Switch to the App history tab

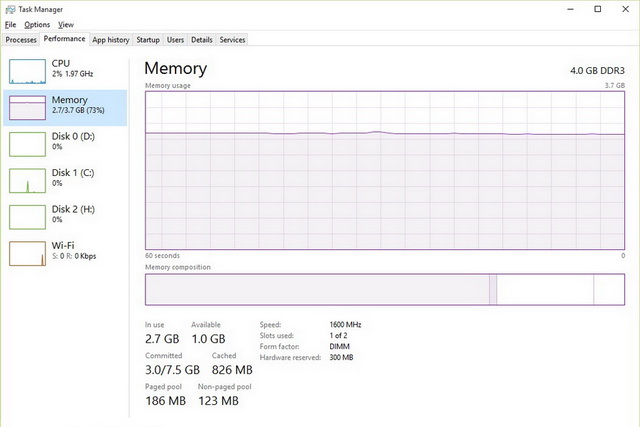pos(110,40)
